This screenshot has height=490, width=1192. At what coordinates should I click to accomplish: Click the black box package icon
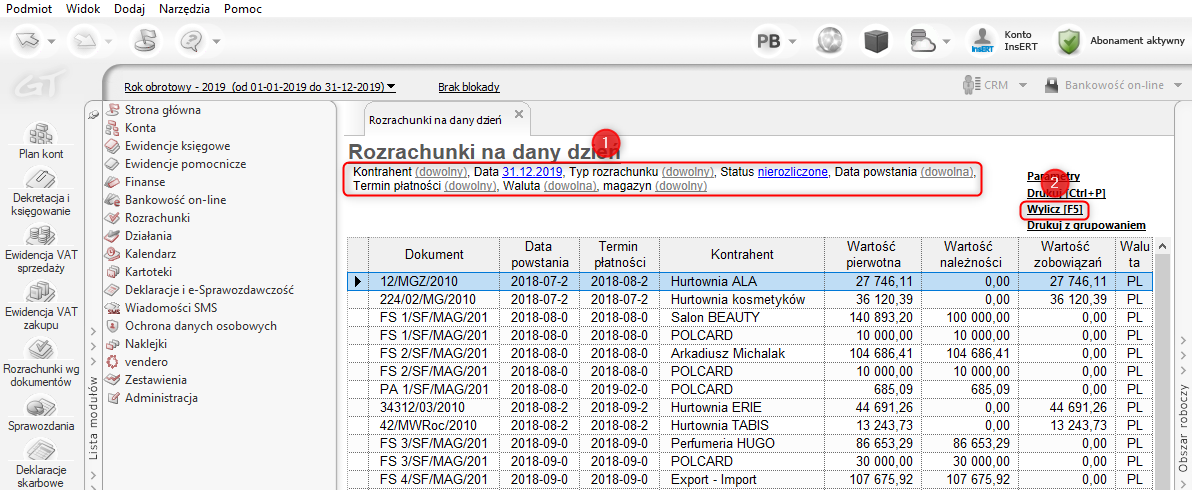click(878, 41)
